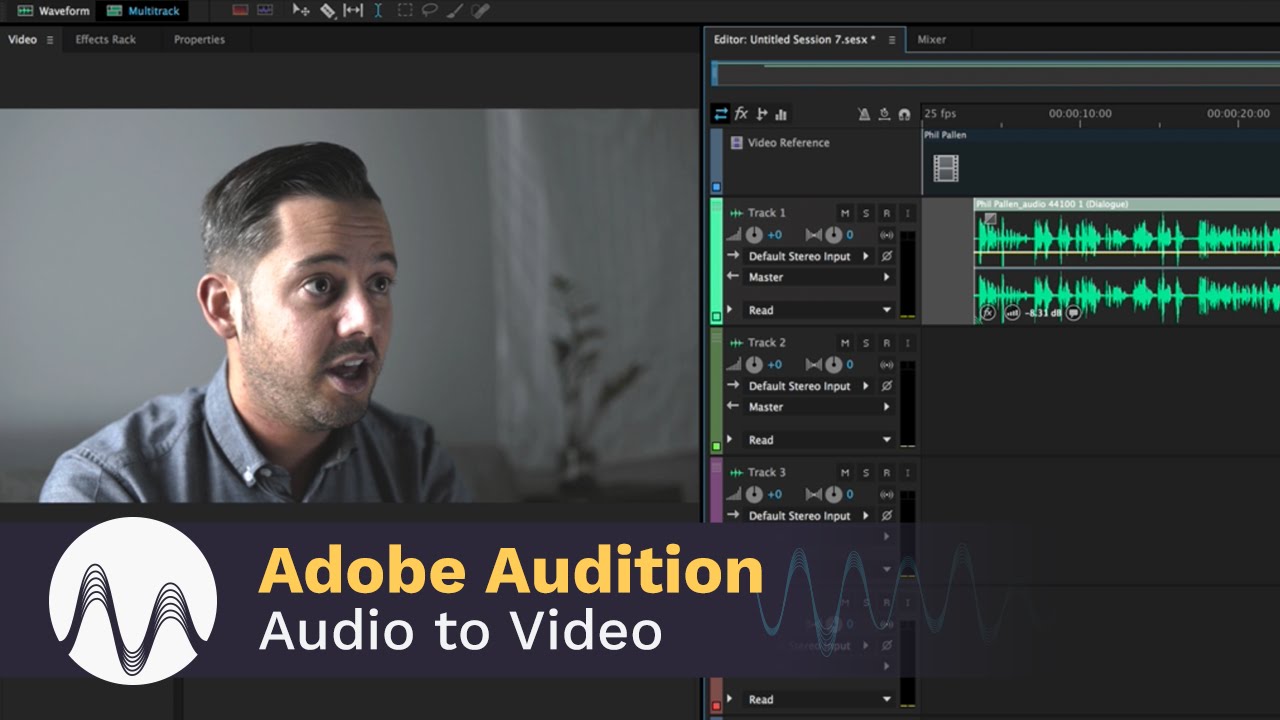Mute Track 2
1280x720 pixels.
(x=845, y=343)
